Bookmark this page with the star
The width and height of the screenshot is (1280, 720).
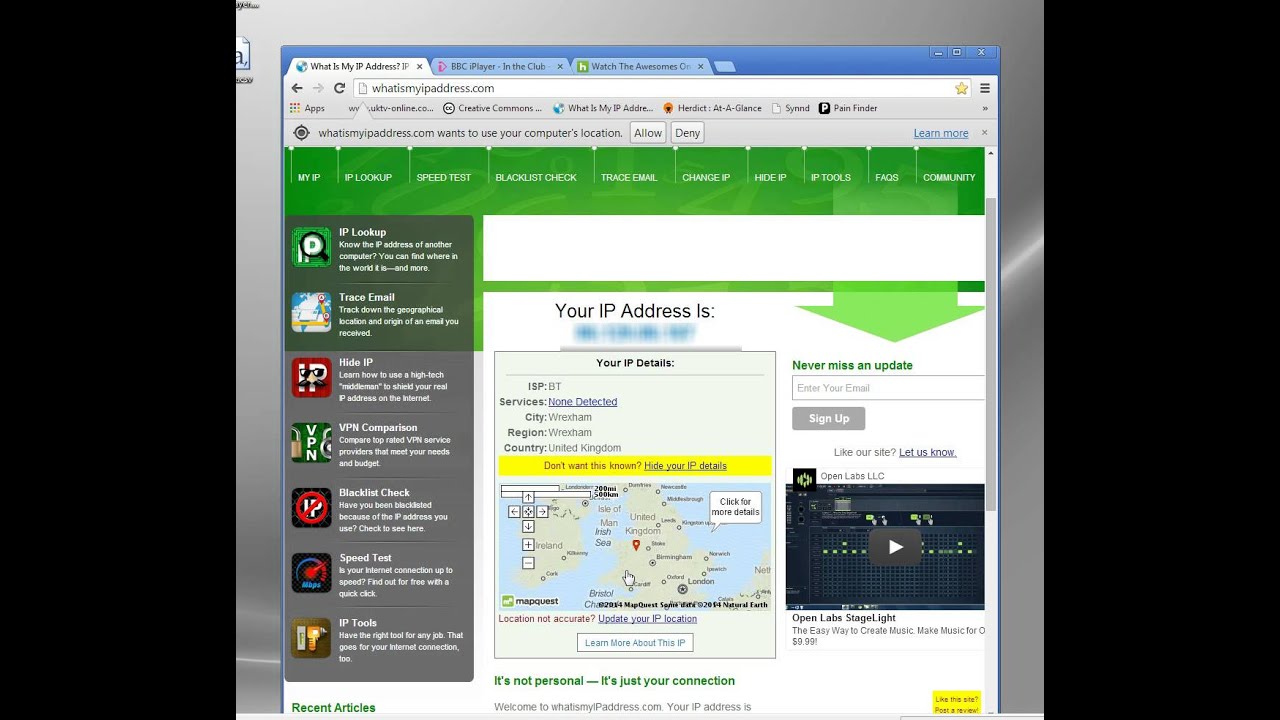click(x=961, y=88)
